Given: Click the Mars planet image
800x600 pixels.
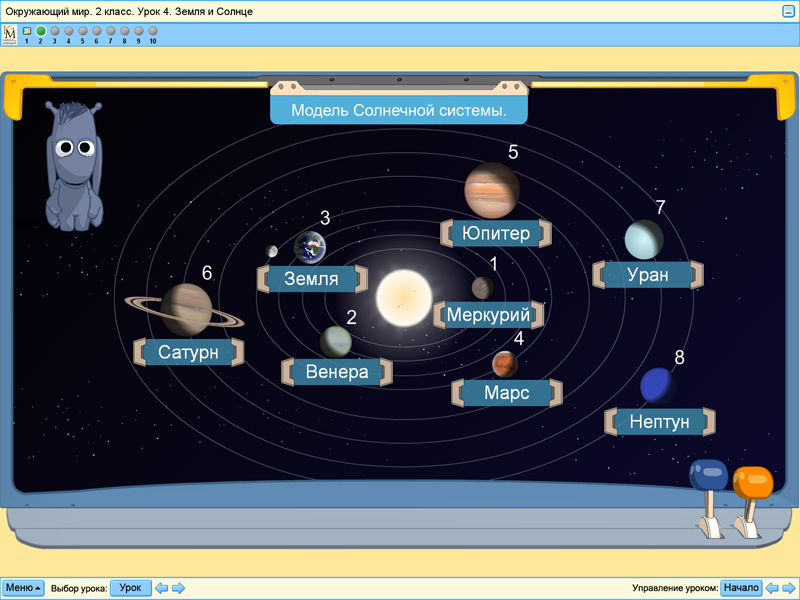Looking at the screenshot, I should click(x=505, y=364).
